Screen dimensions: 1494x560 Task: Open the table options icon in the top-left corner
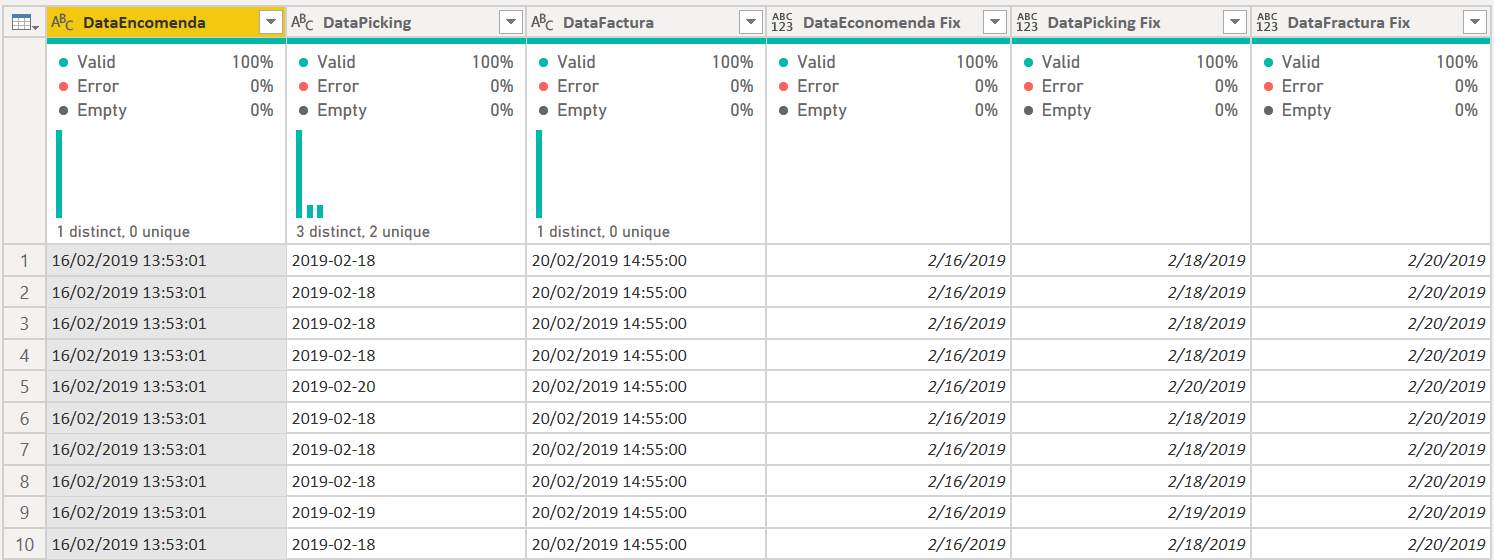point(23,22)
